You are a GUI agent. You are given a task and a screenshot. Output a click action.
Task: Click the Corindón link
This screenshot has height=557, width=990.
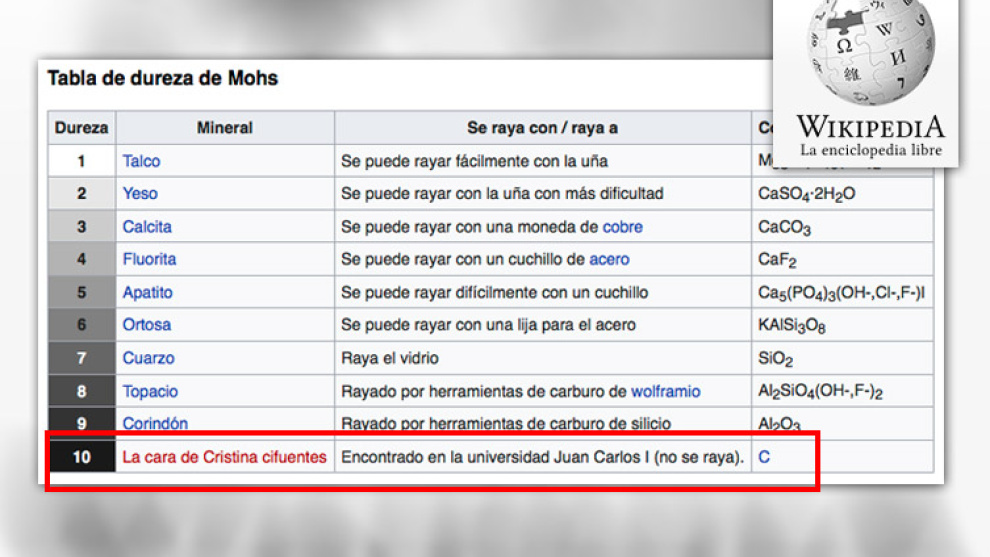[x=155, y=424]
